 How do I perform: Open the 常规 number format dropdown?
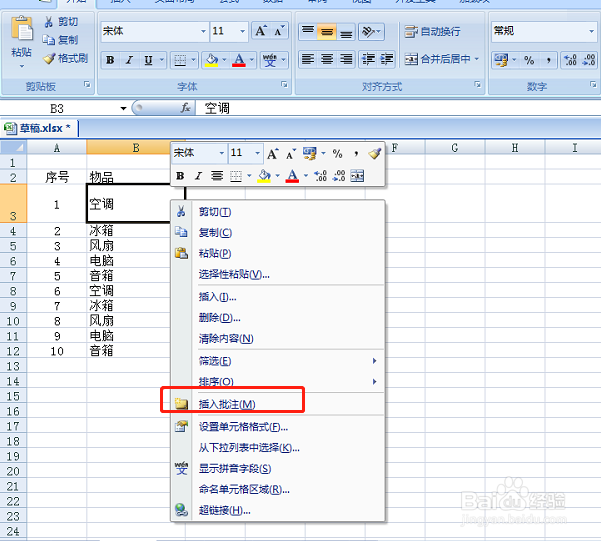tap(591, 31)
